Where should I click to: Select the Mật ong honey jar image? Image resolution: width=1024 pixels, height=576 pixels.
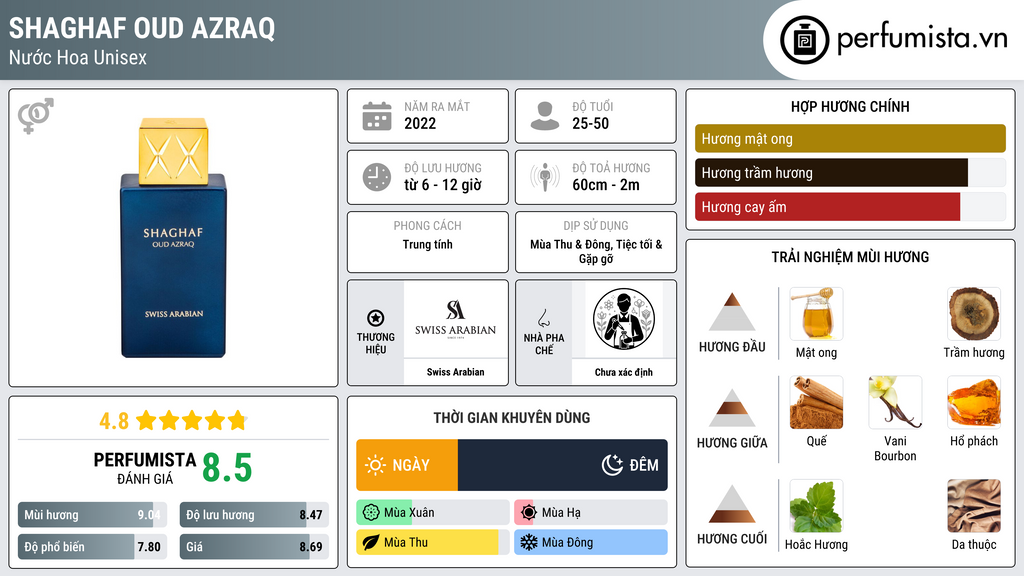coord(816,314)
